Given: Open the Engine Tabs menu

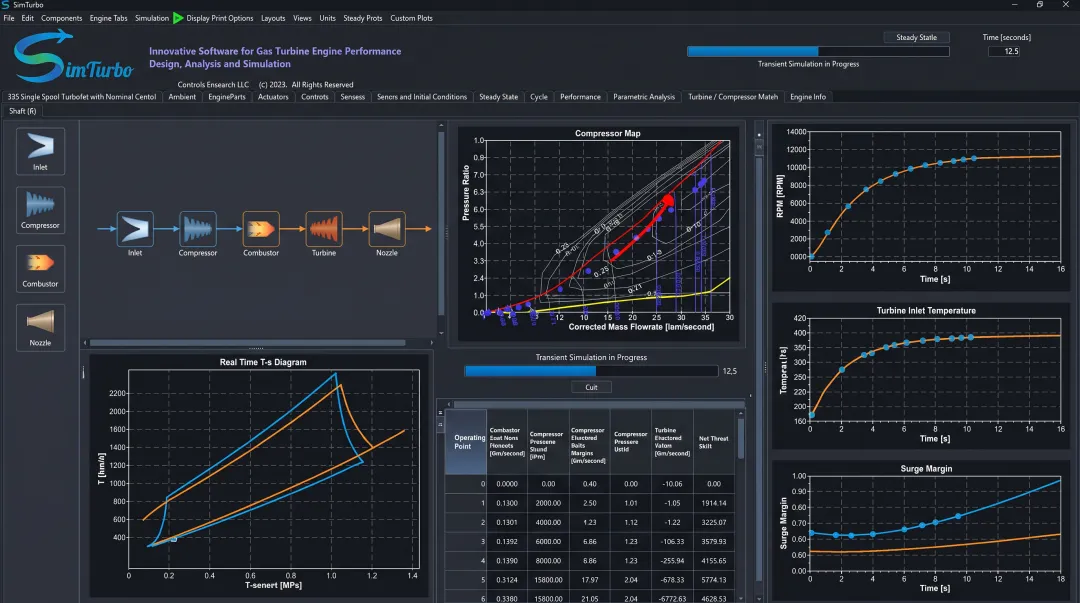Looking at the screenshot, I should pos(108,18).
